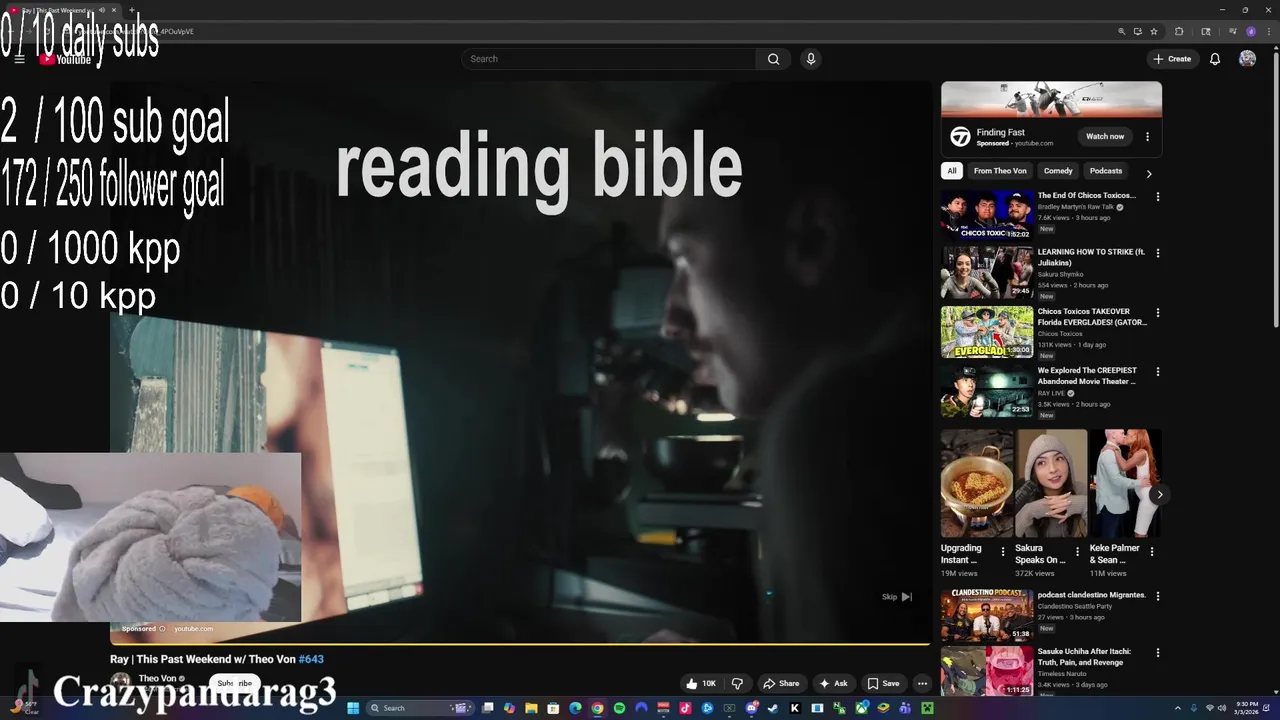Click the install app icon in address bar
The width and height of the screenshot is (1280, 720).
(x=1138, y=31)
